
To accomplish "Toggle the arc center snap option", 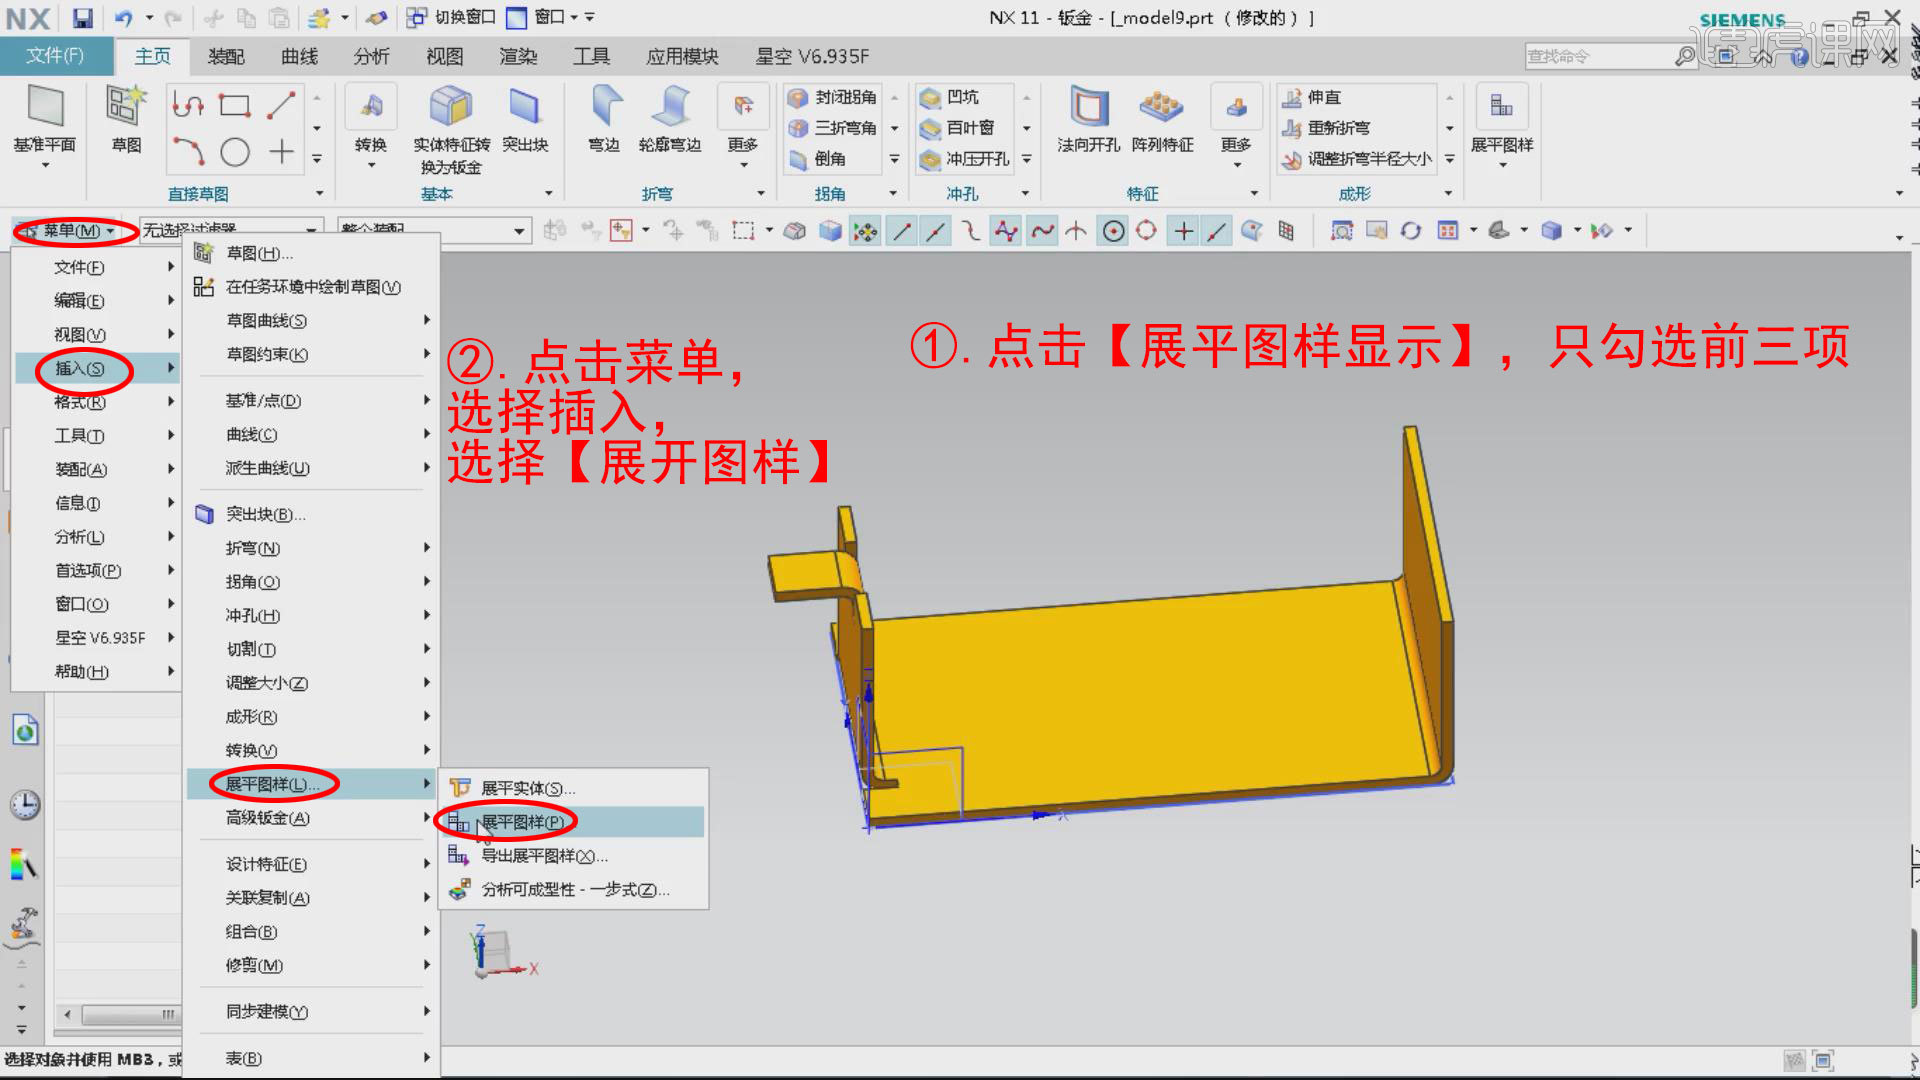I will [x=1113, y=232].
